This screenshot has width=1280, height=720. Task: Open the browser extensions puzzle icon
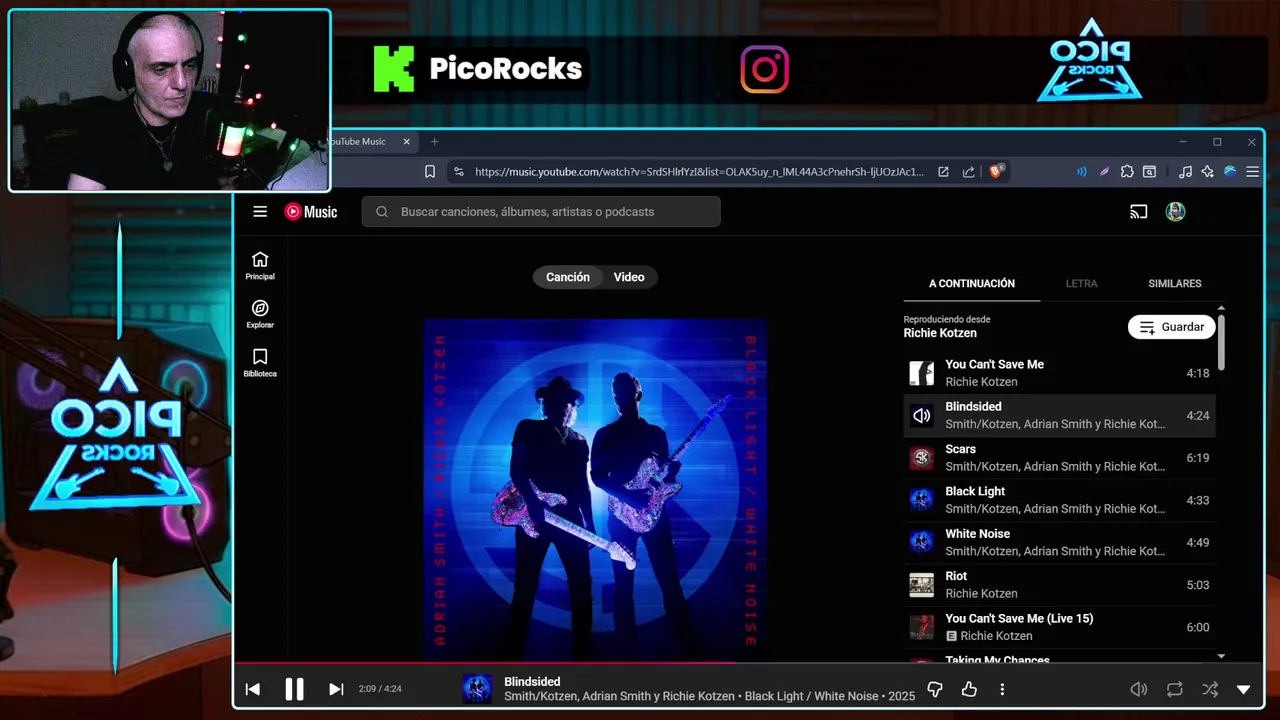[x=1127, y=172]
